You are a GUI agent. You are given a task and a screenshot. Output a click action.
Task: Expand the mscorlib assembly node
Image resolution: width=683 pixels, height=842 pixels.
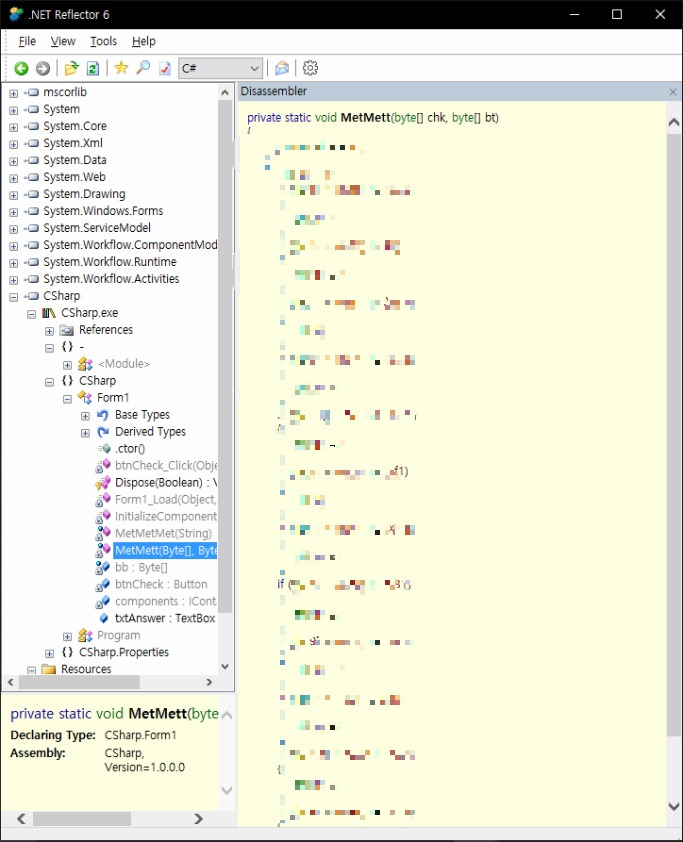click(x=13, y=93)
